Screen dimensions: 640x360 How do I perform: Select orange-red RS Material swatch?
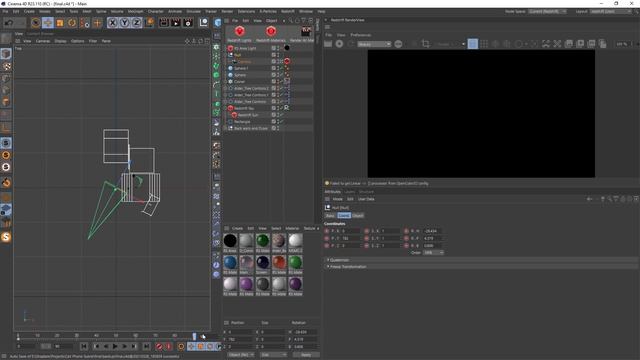[279, 262]
